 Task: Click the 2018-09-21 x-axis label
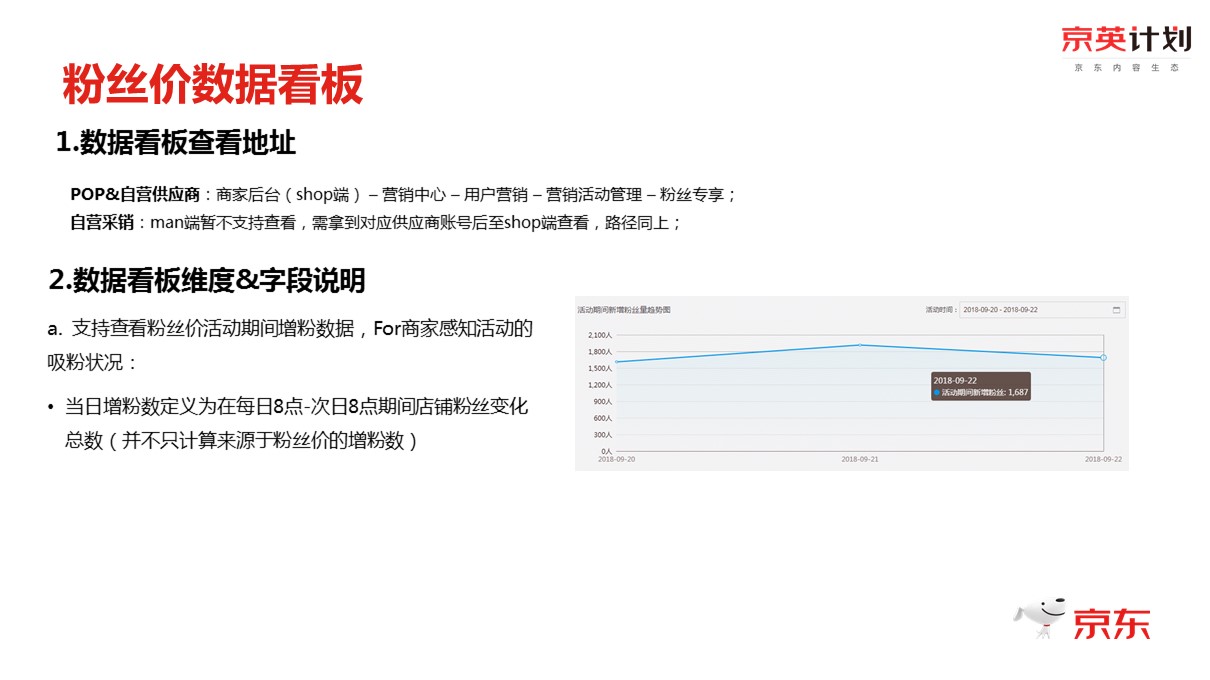tap(860, 459)
